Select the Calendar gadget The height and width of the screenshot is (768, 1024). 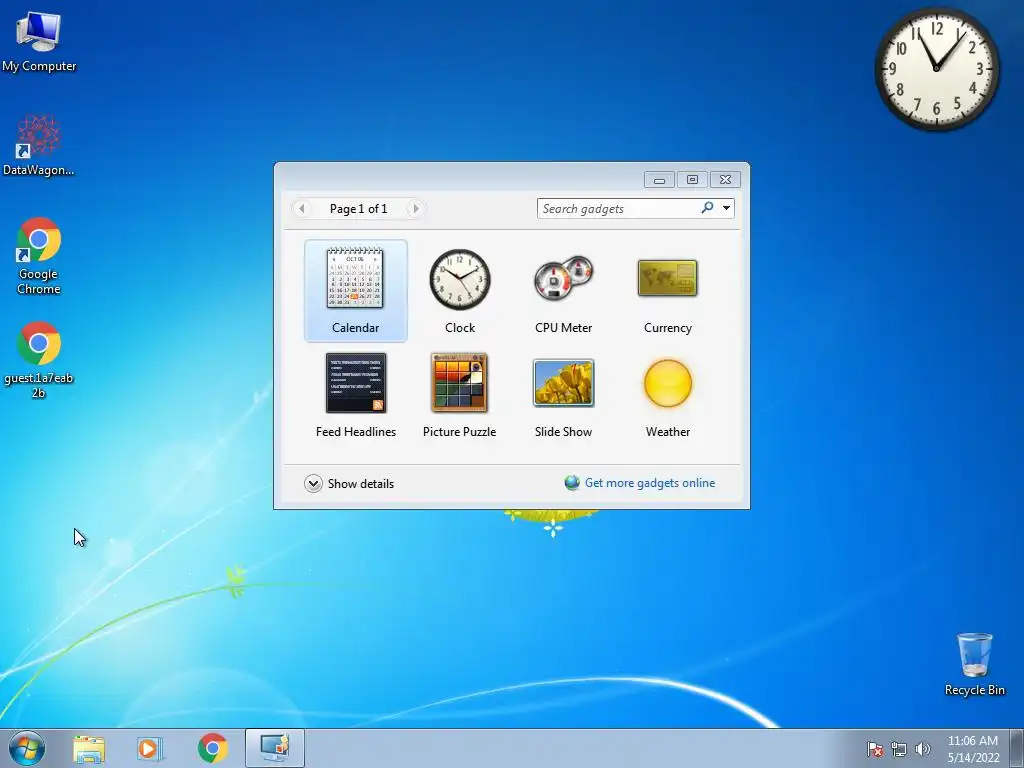355,291
